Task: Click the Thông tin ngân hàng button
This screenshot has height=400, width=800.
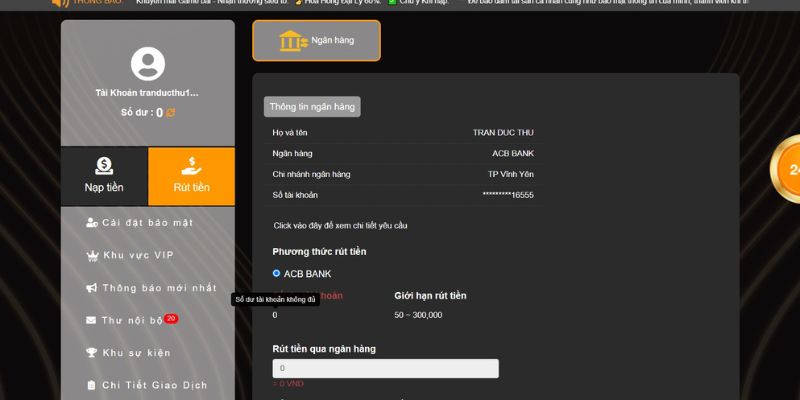Action: (312, 106)
